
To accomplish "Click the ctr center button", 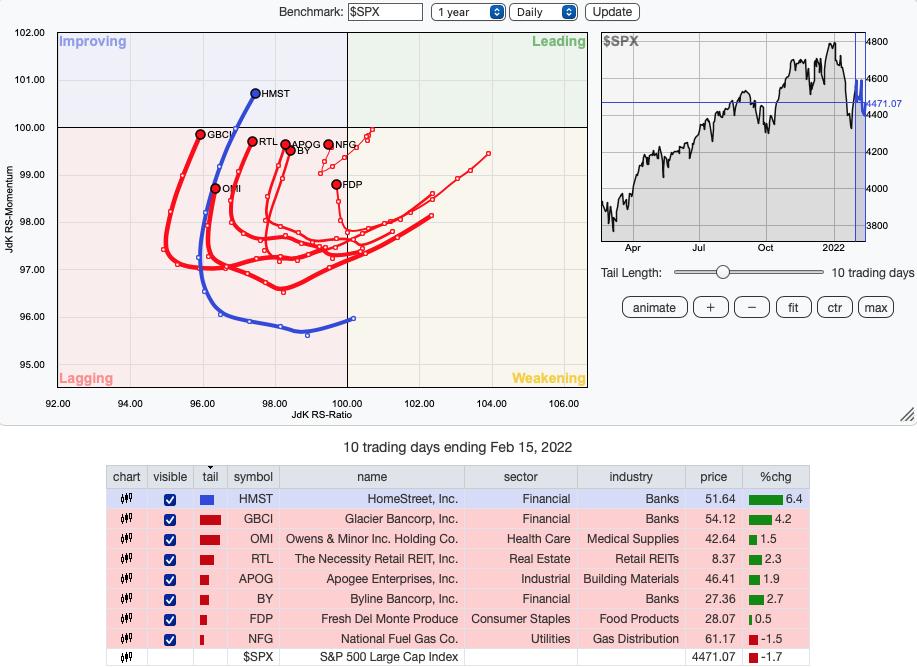I will pos(835,307).
